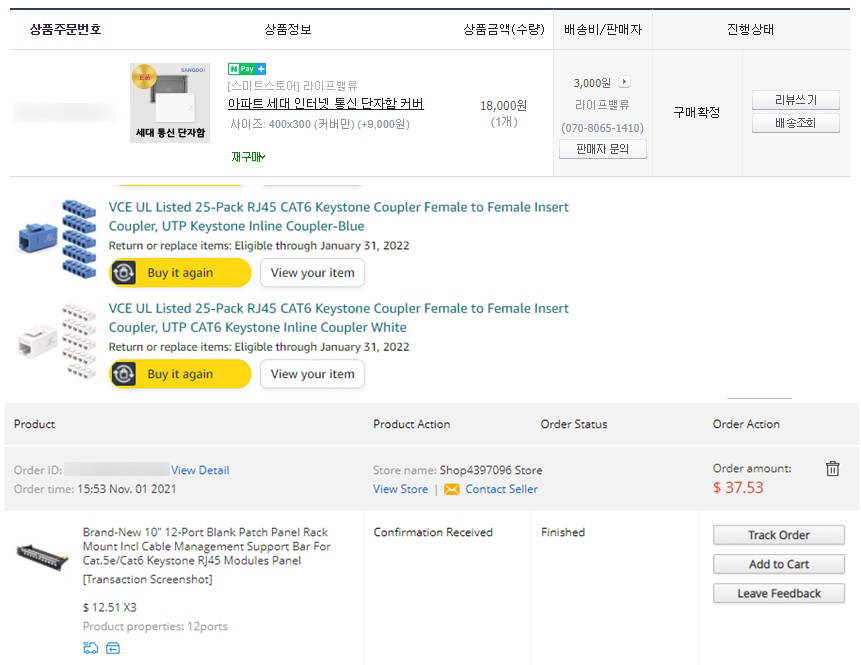Click the $ 12.51 X3 price line

click(x=109, y=607)
